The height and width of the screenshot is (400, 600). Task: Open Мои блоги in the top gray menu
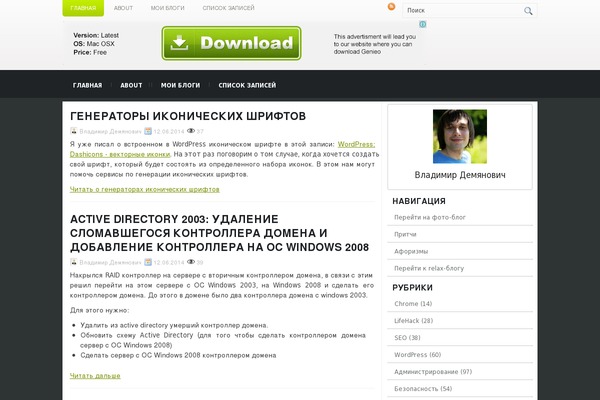click(168, 8)
